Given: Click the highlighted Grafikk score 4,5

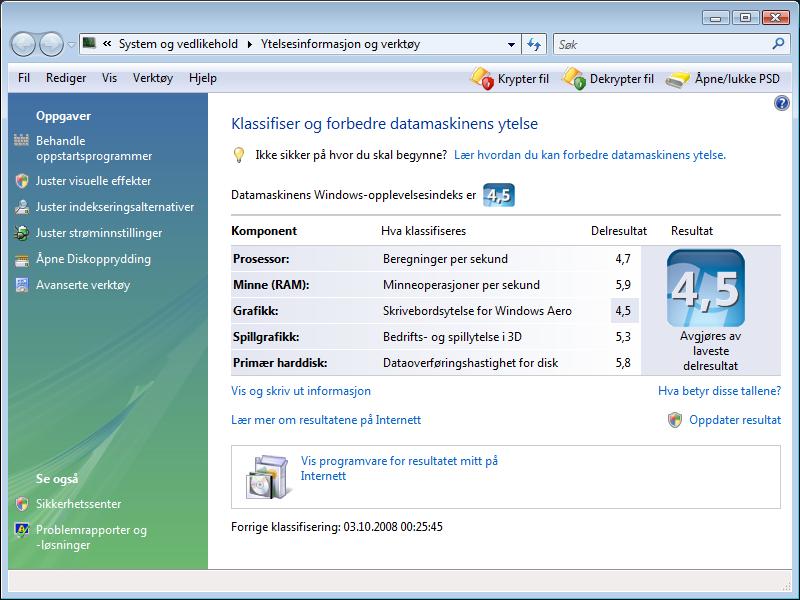Looking at the screenshot, I should (623, 311).
